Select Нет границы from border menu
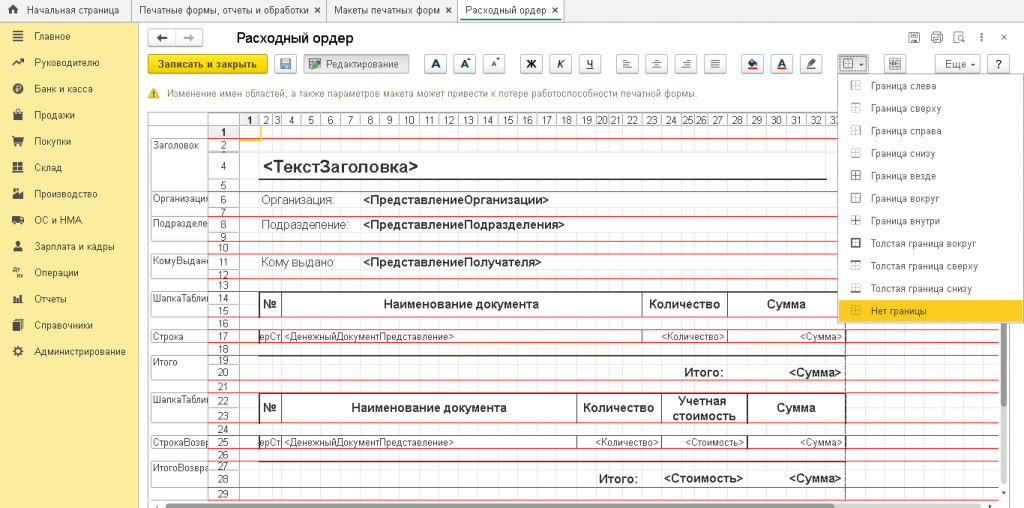1024x508 pixels. (x=898, y=311)
